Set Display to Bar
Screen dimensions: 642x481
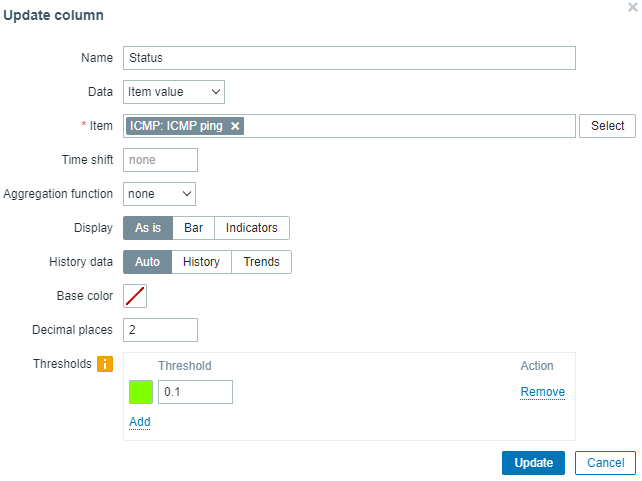[194, 228]
